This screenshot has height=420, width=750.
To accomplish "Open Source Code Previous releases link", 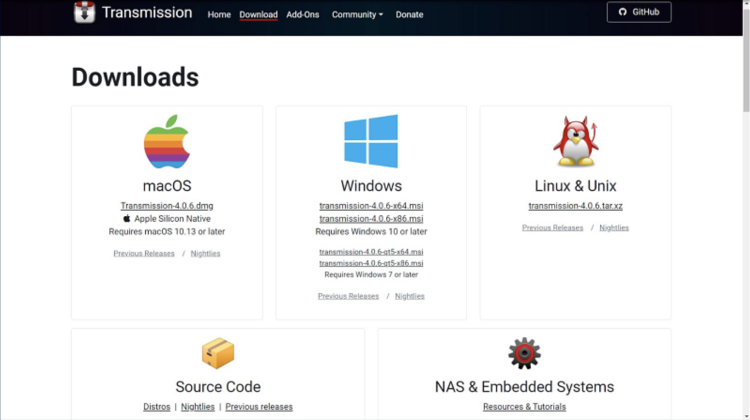I will (x=259, y=407).
